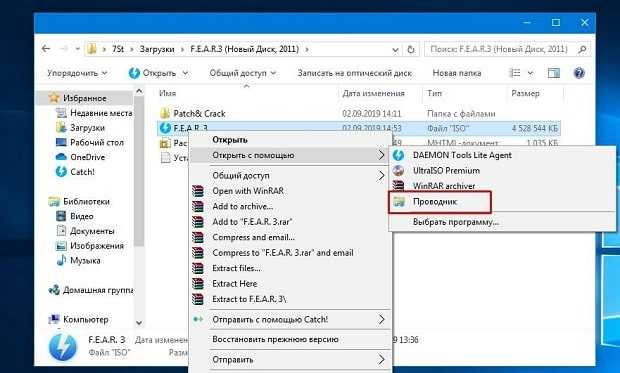
Task: Open the Общий доступ toolbar dropdown
Action: (242, 73)
